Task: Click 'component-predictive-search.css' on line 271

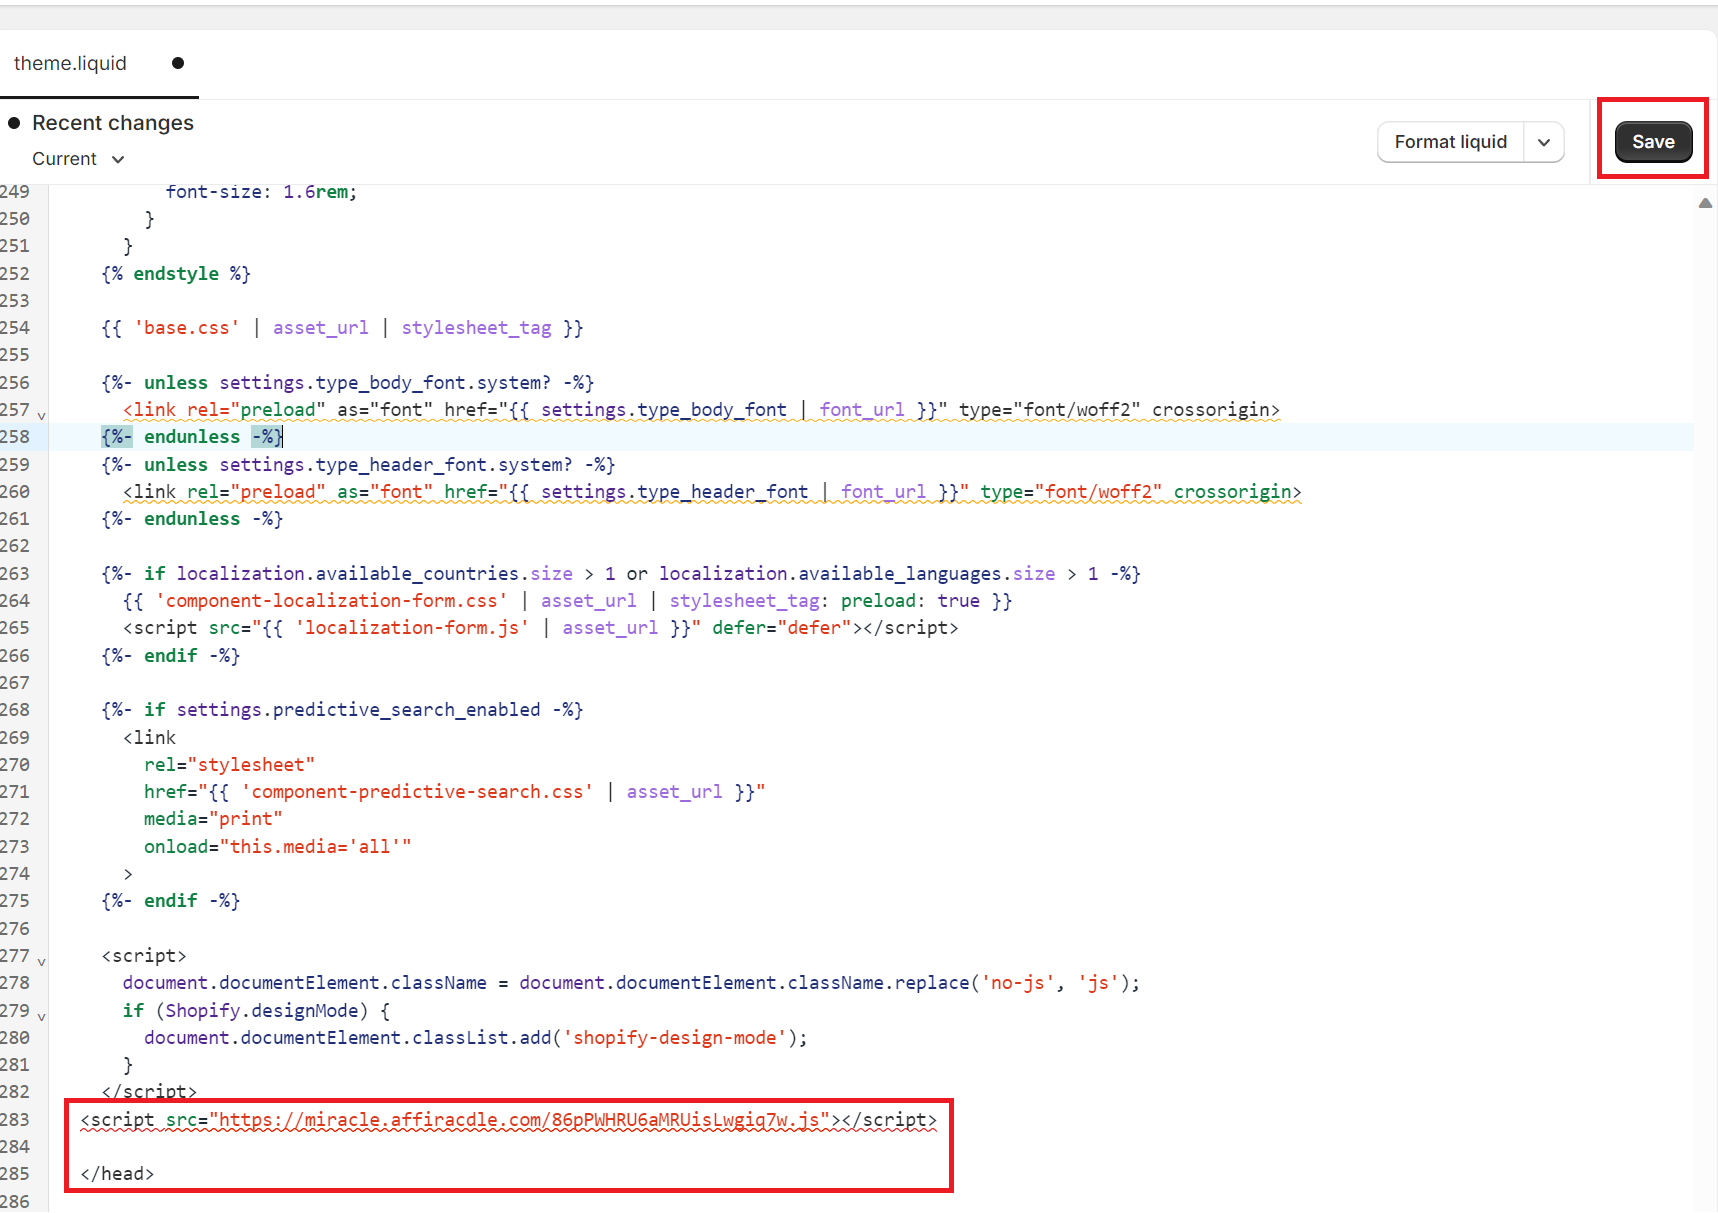Action: tap(417, 792)
